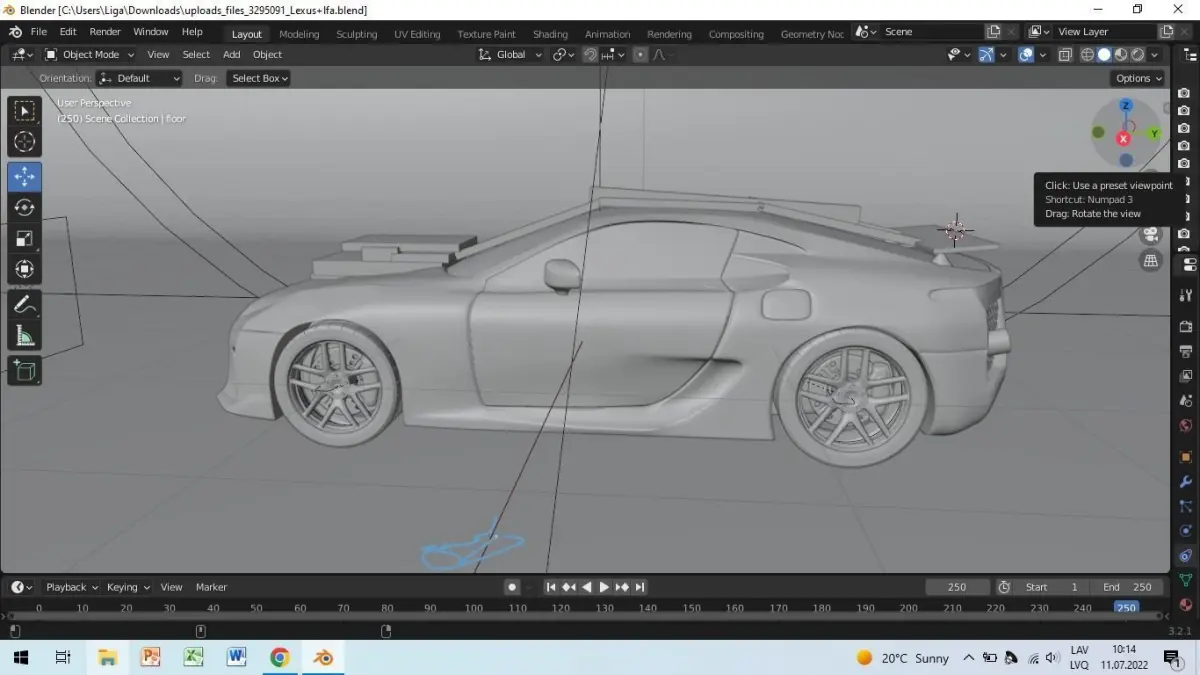Screen dimensions: 1200x675
Task: Open the Drag Select Box dropdown
Action: [258, 78]
